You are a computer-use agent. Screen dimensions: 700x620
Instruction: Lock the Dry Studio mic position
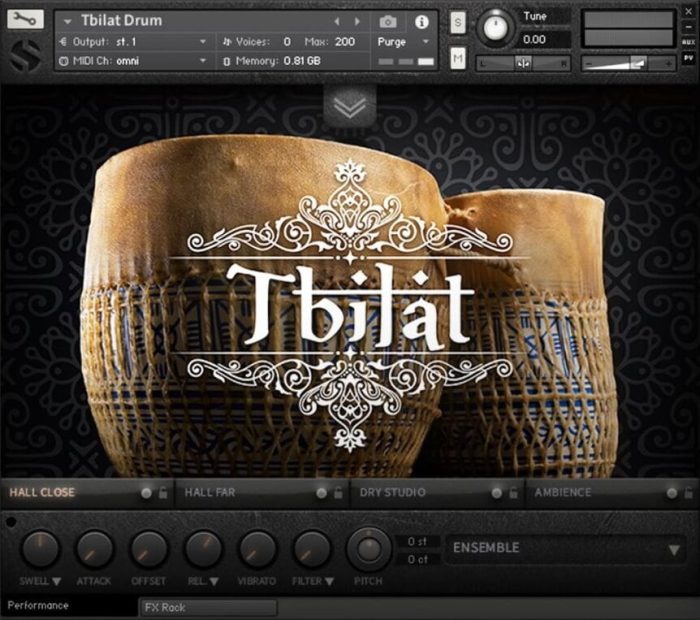tap(513, 493)
